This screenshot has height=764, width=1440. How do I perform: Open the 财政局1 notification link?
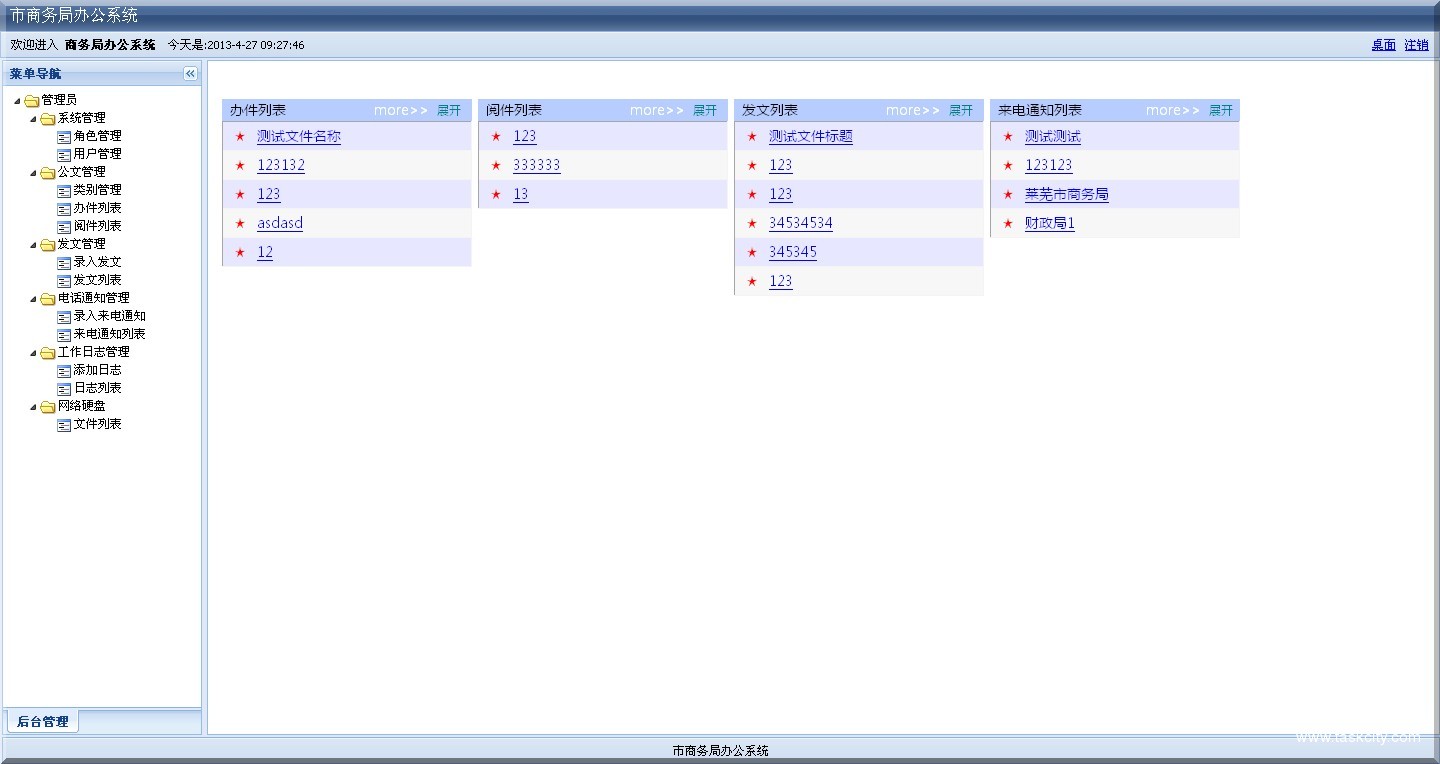[x=1050, y=223]
